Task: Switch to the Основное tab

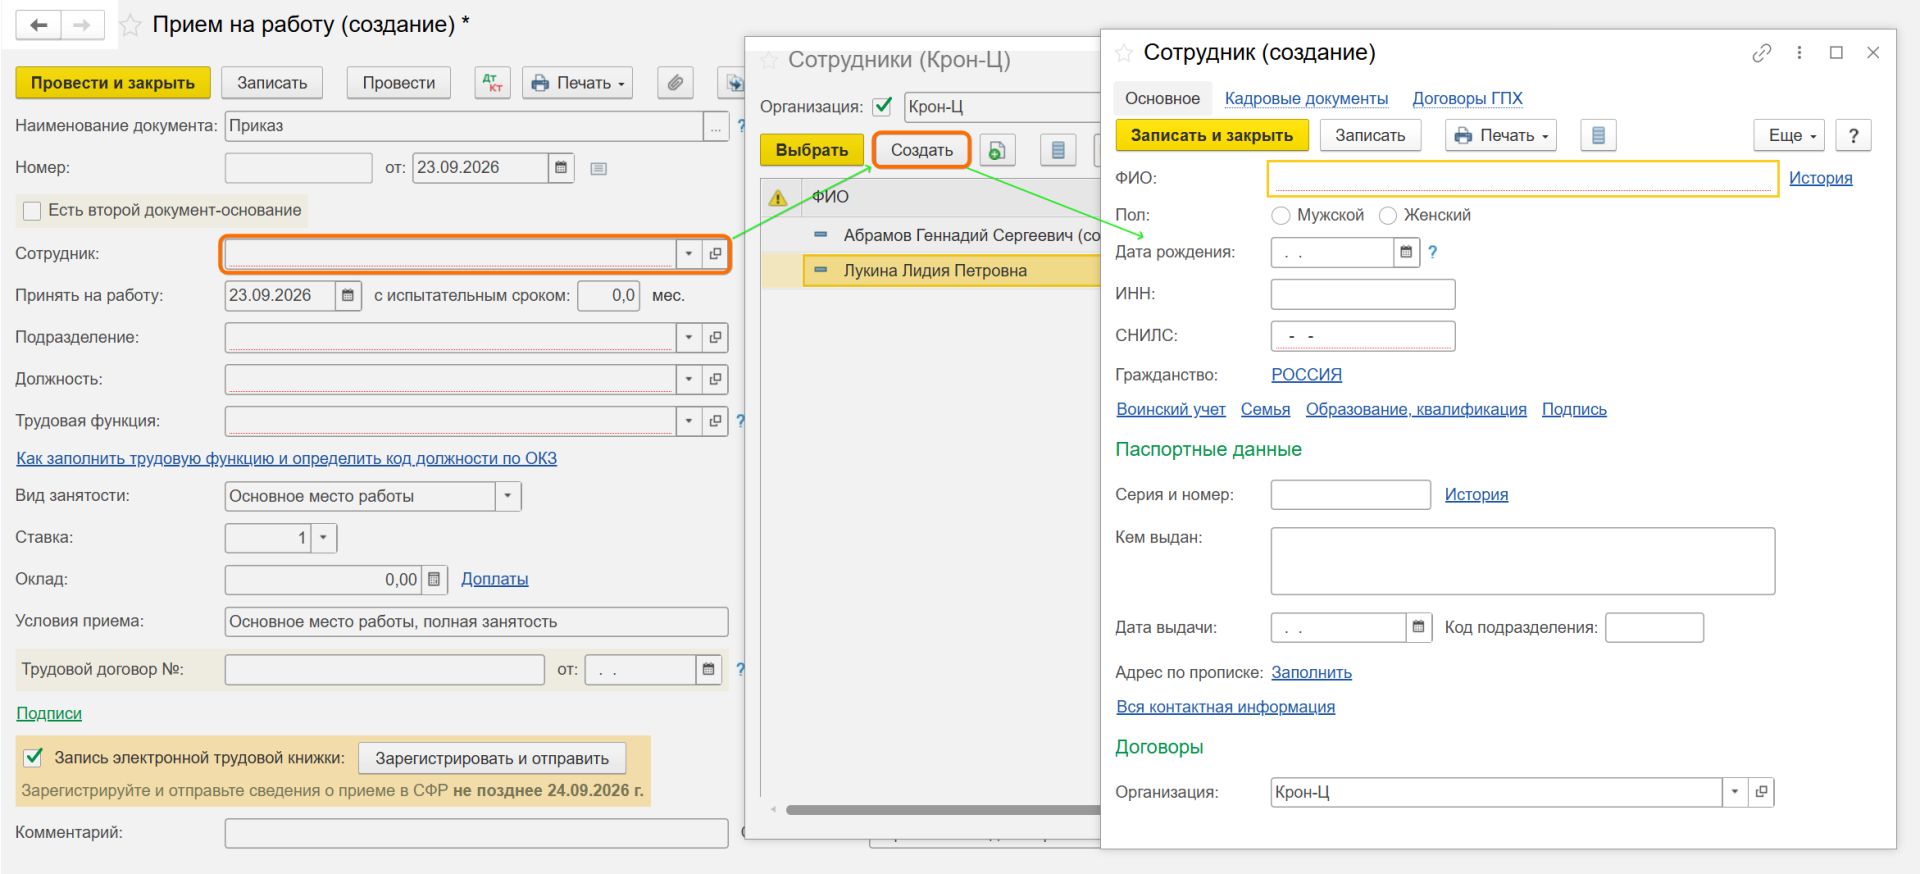Action: click(x=1162, y=98)
